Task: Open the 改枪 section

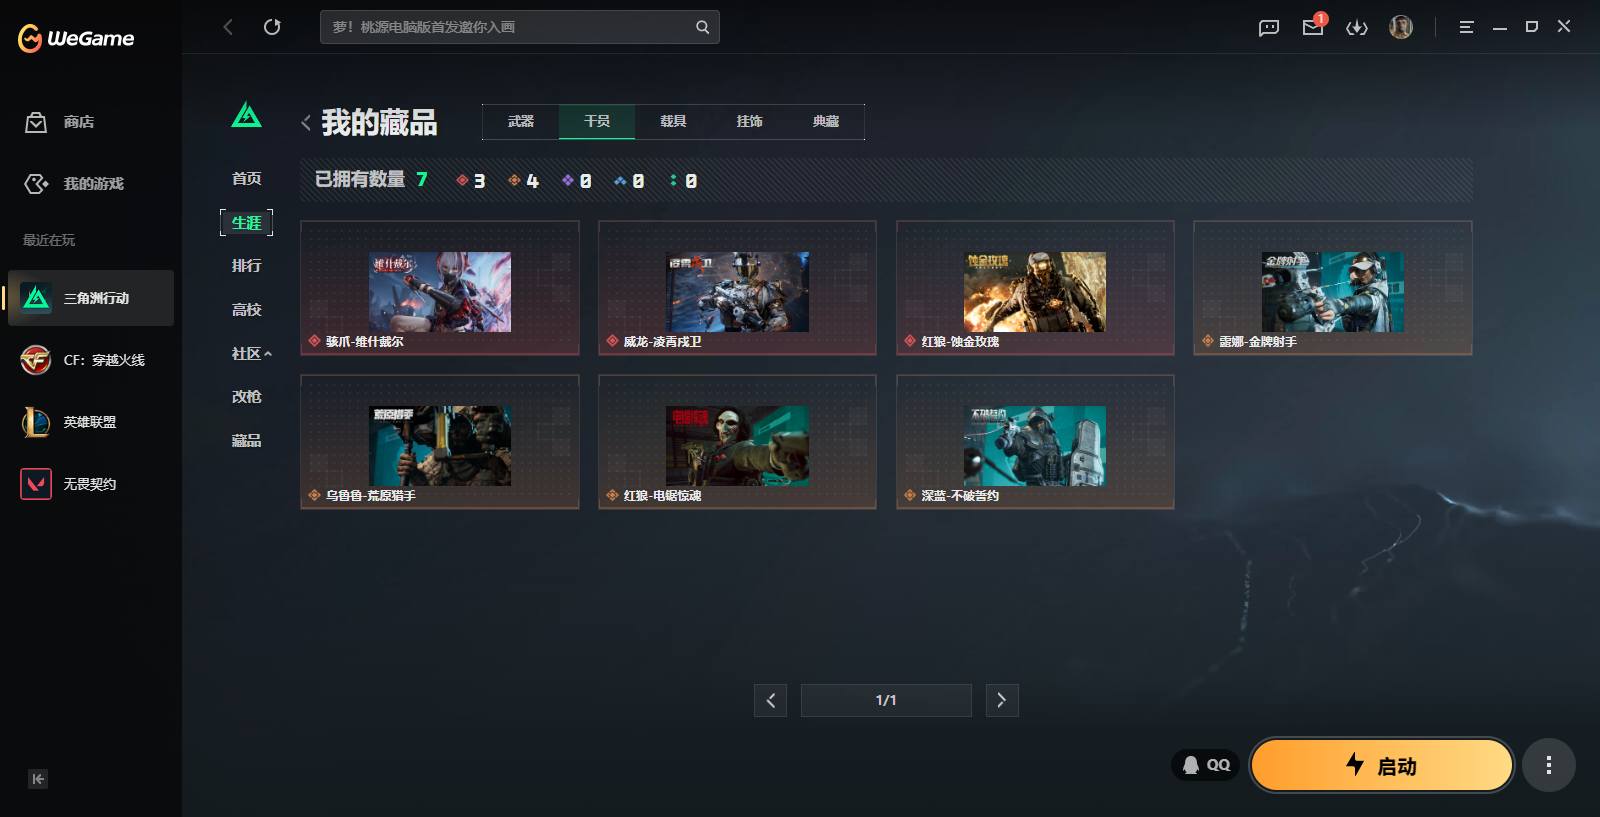Action: [x=247, y=397]
